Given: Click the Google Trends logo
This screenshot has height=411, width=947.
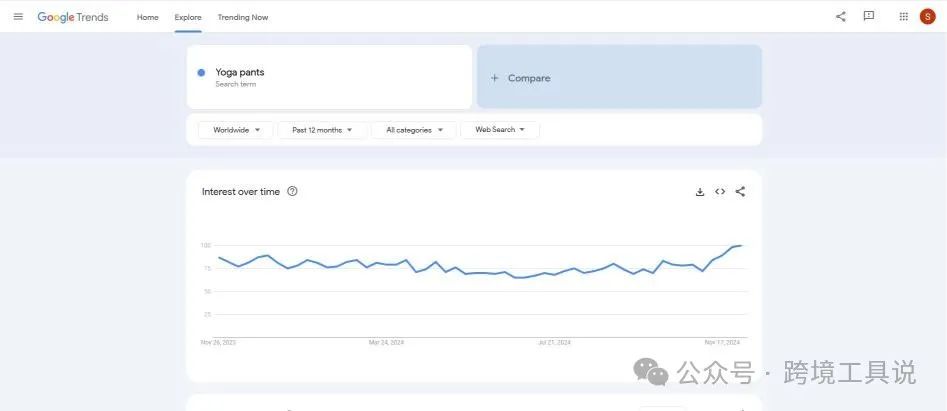Looking at the screenshot, I should point(73,17).
